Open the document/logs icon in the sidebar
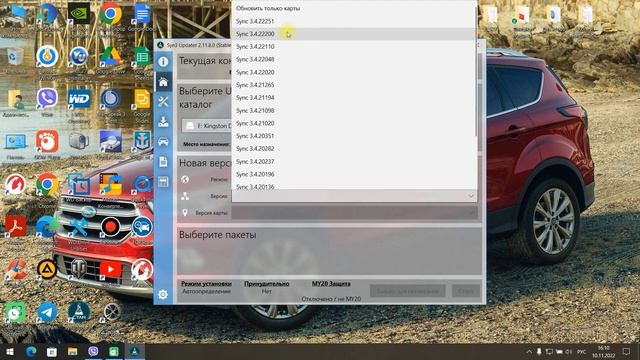 [163, 161]
